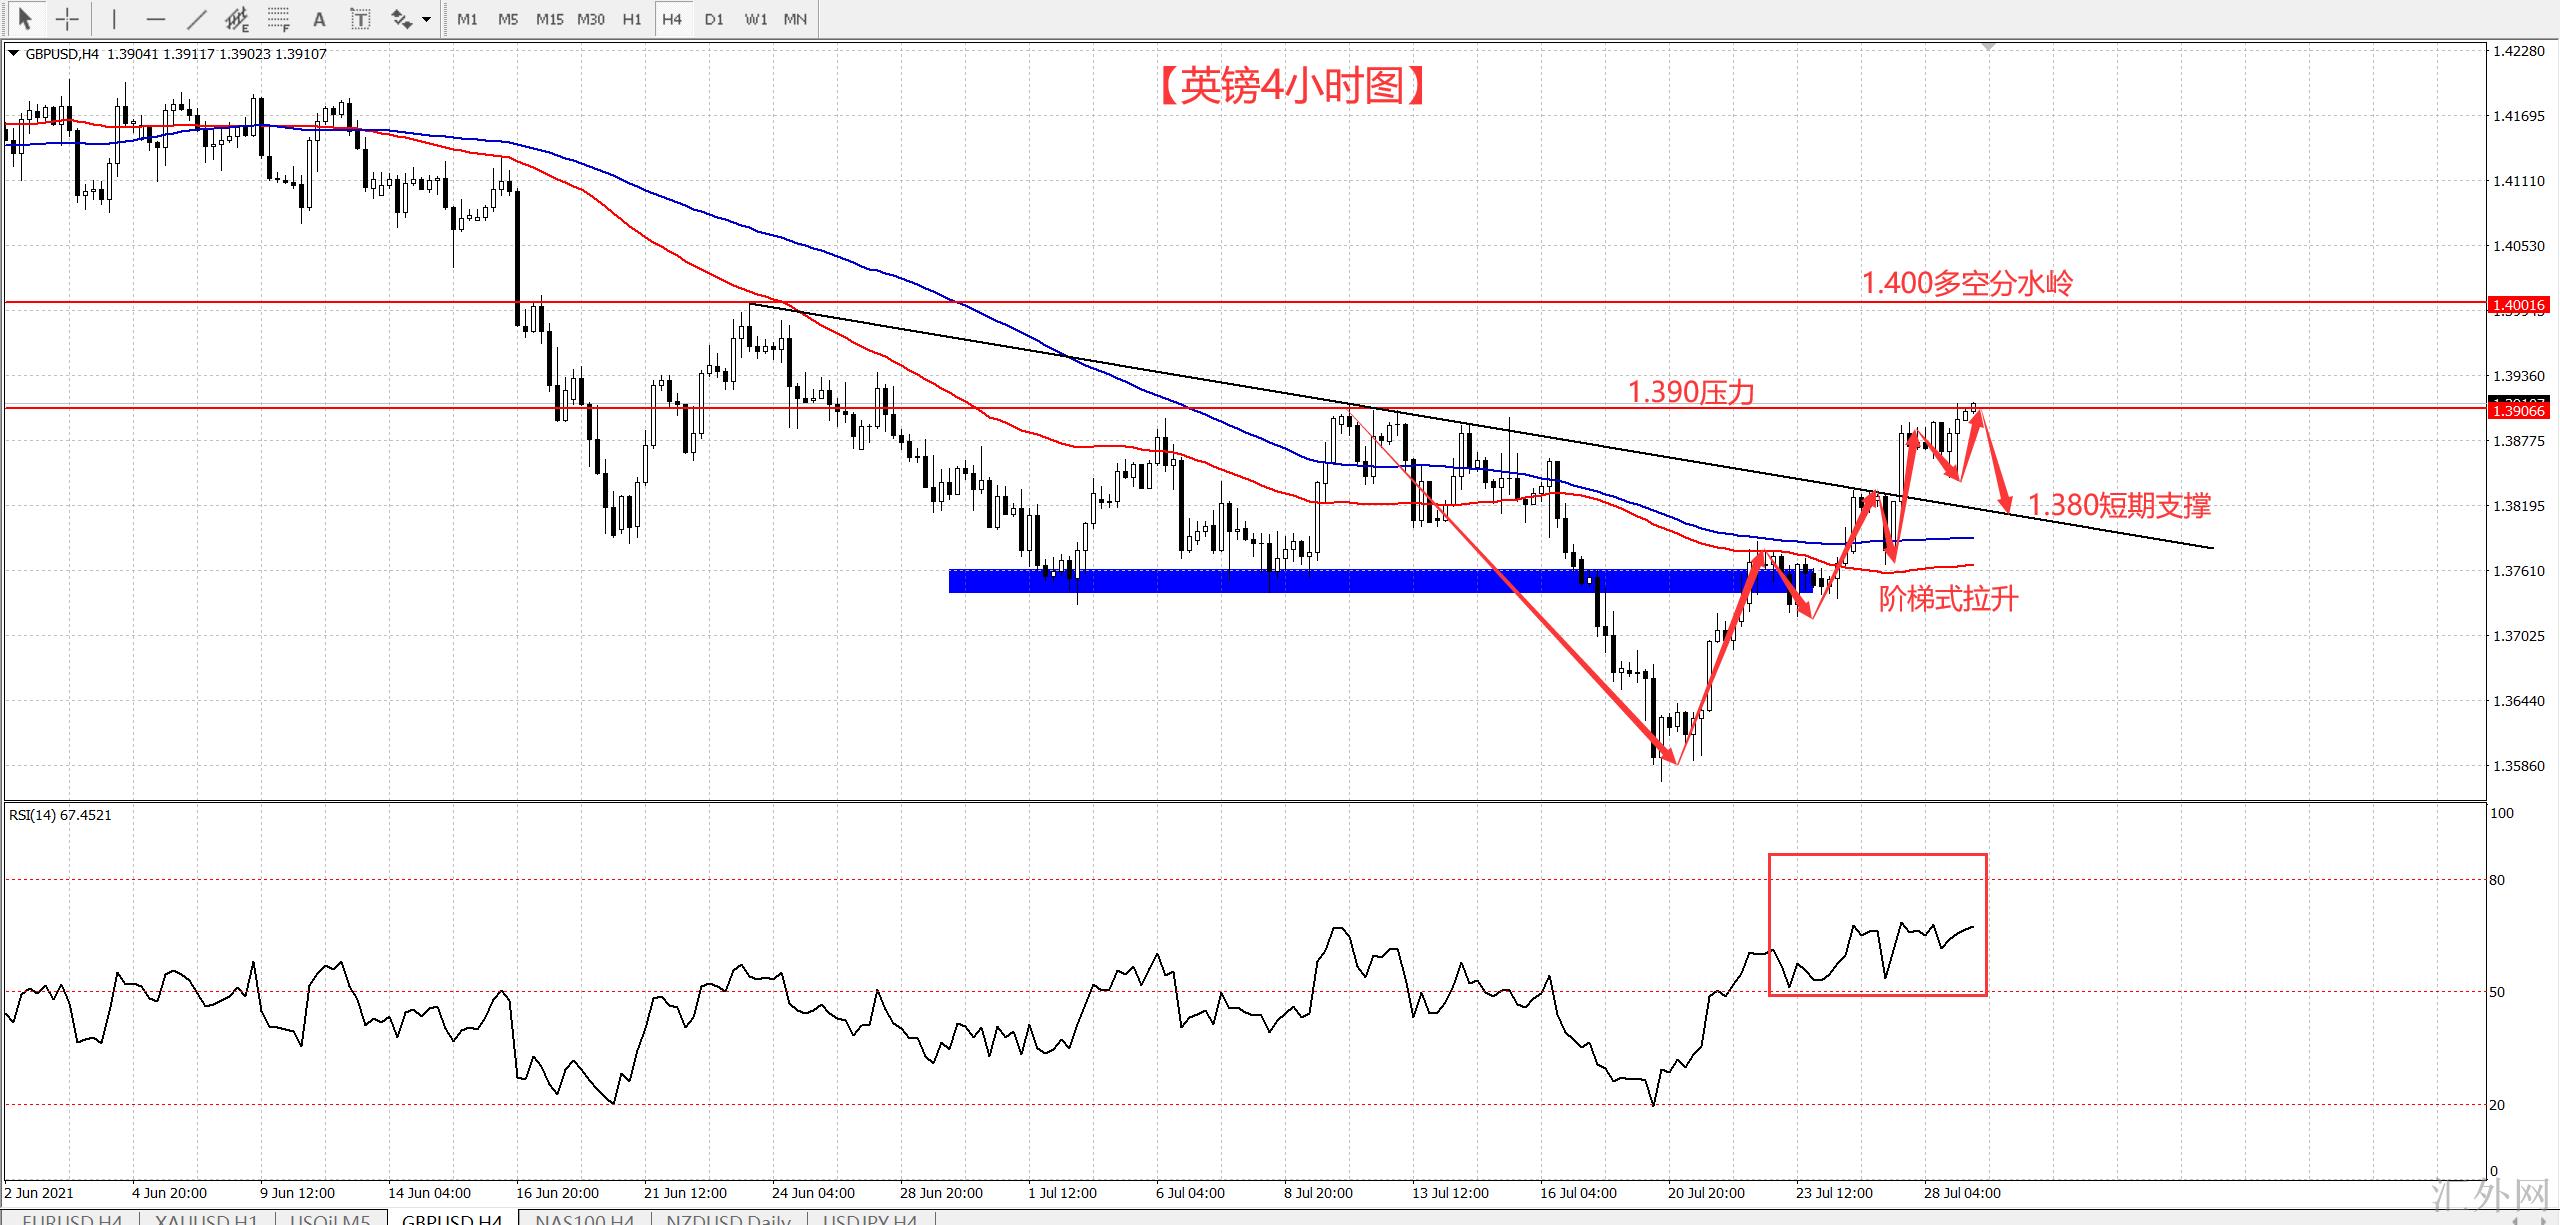Select the Fibonacci retracement tool
2560x1225 pixels.
[278, 18]
